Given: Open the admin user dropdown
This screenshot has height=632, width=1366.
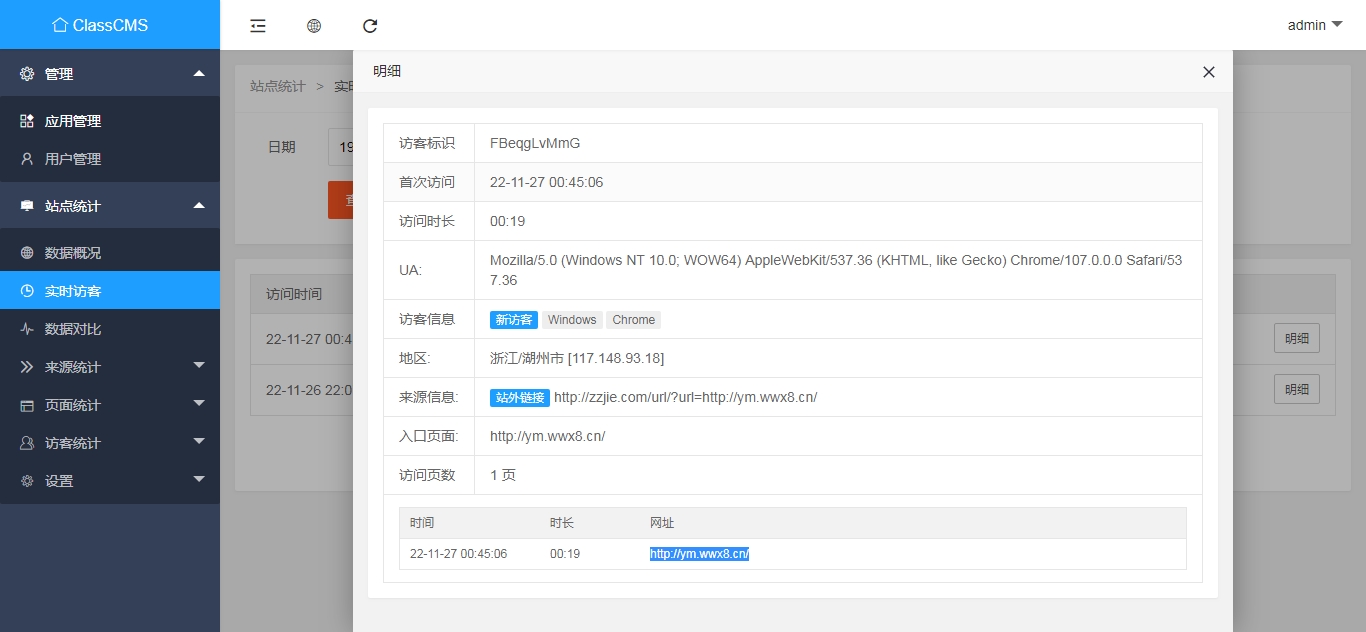Looking at the screenshot, I should coord(1314,25).
